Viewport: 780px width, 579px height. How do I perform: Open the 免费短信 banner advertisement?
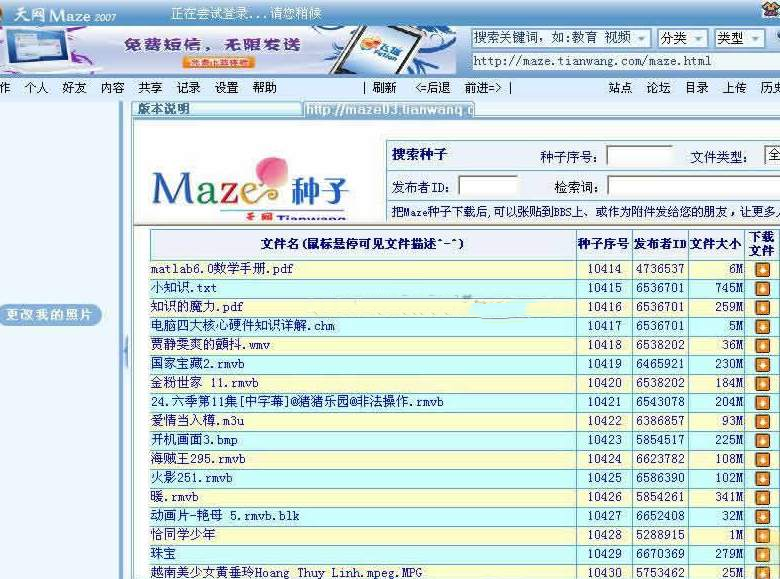228,50
